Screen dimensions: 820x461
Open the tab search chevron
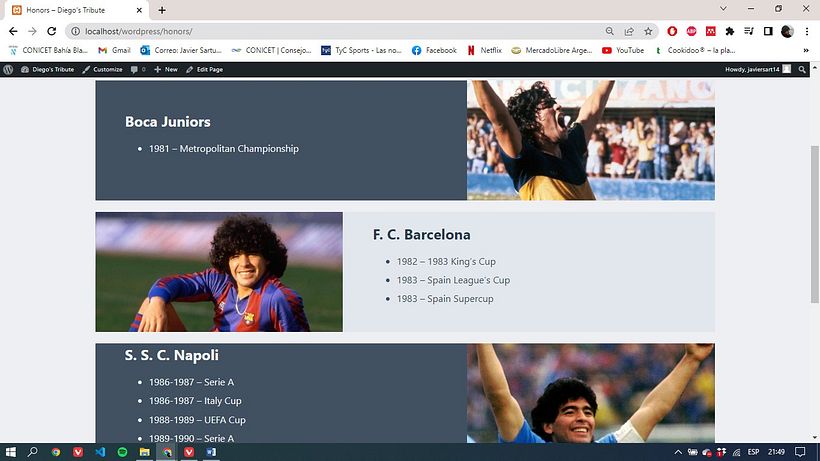click(x=723, y=8)
